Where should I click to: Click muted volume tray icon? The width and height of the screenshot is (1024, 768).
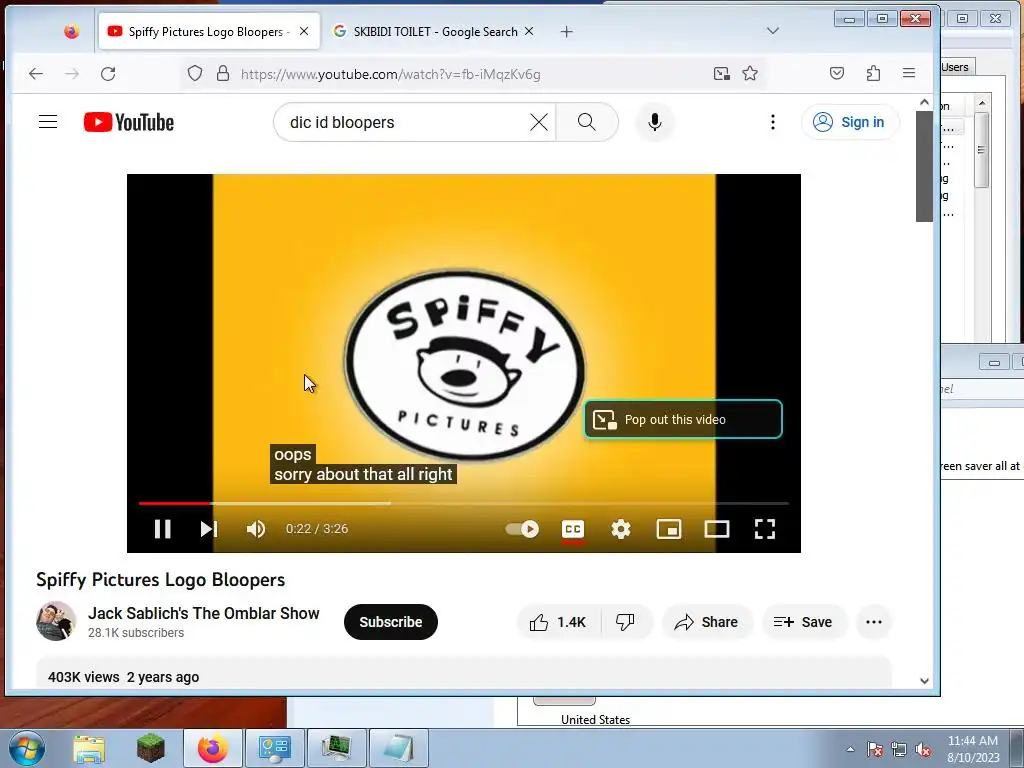[x=923, y=750]
